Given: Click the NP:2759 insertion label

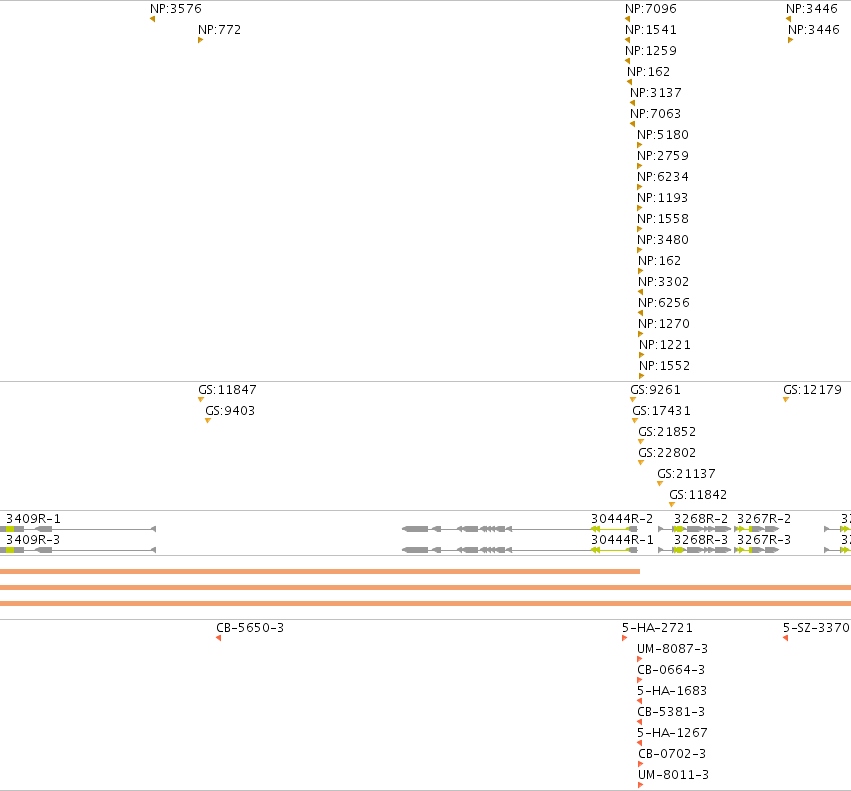Looking at the screenshot, I should 663,156.
